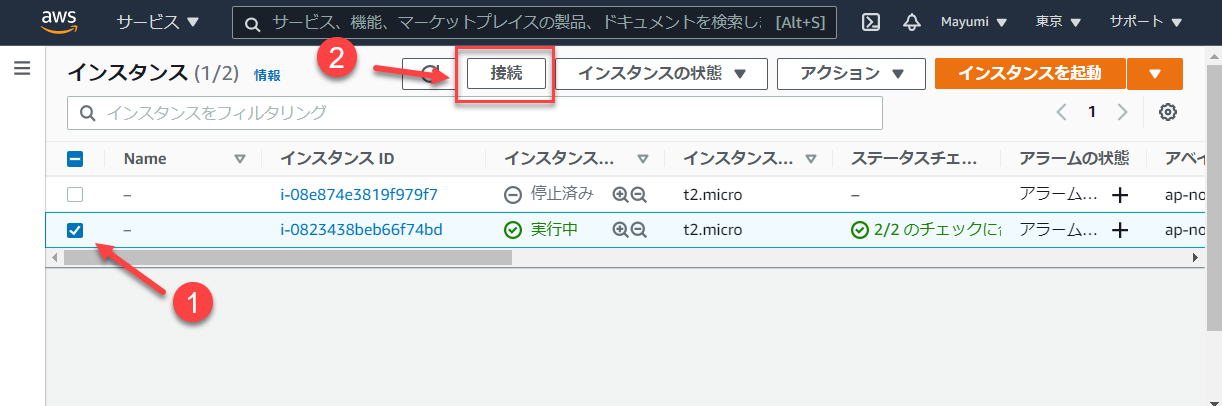
Task: Open launch instance split-button arrow
Action: coord(1155,73)
